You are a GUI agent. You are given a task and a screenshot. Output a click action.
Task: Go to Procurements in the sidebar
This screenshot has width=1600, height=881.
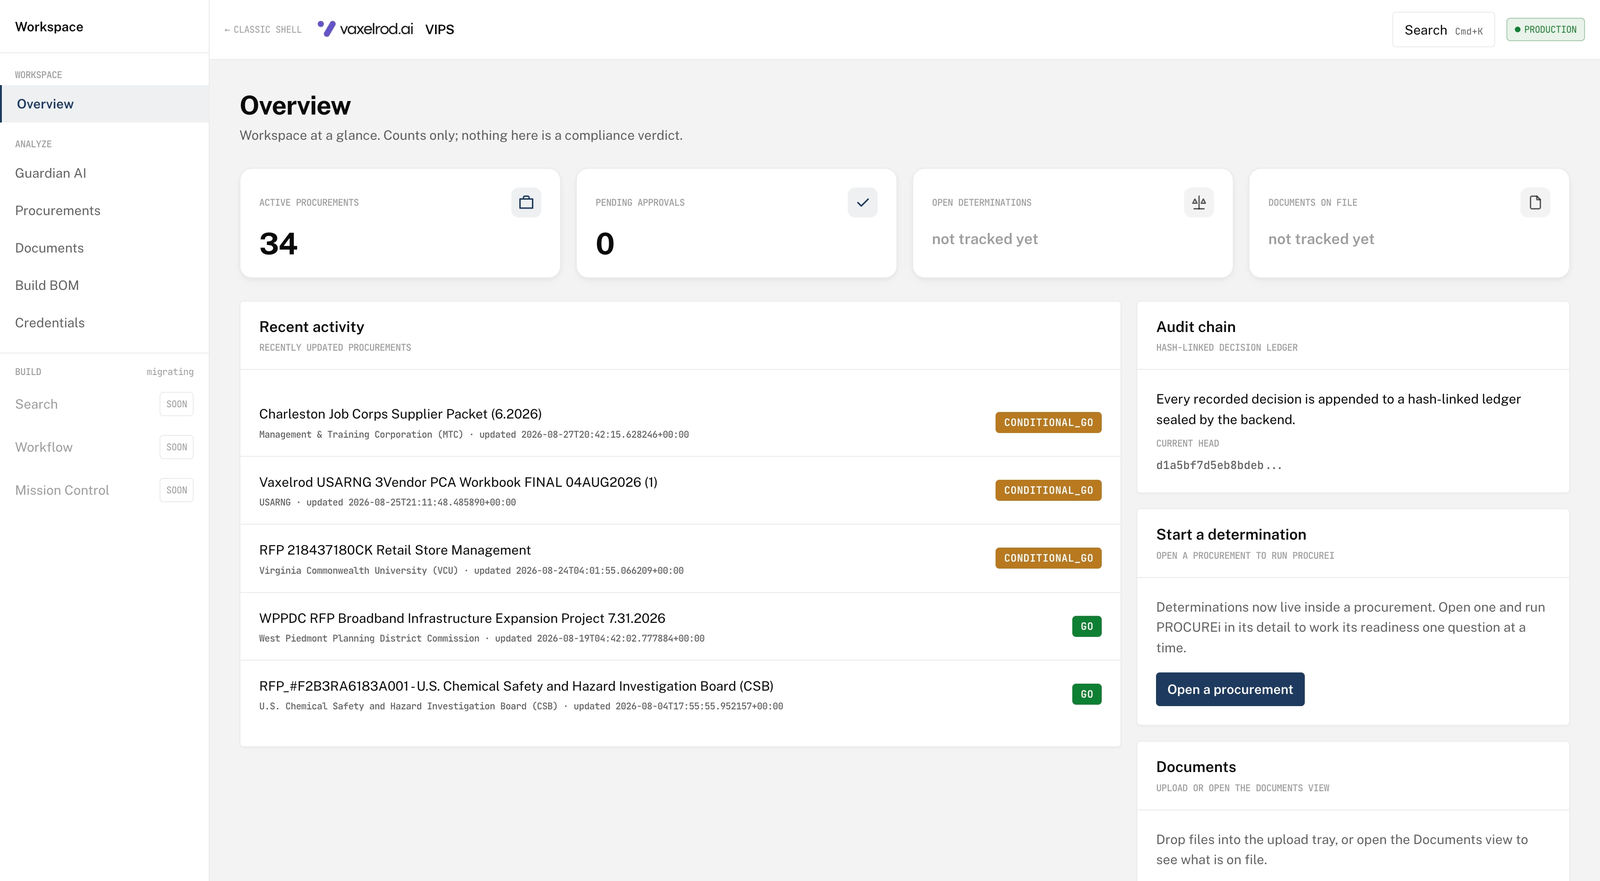click(x=104, y=211)
